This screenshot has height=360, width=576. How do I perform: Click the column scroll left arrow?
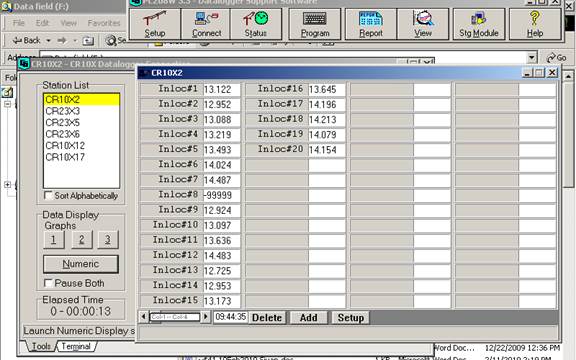click(143, 317)
